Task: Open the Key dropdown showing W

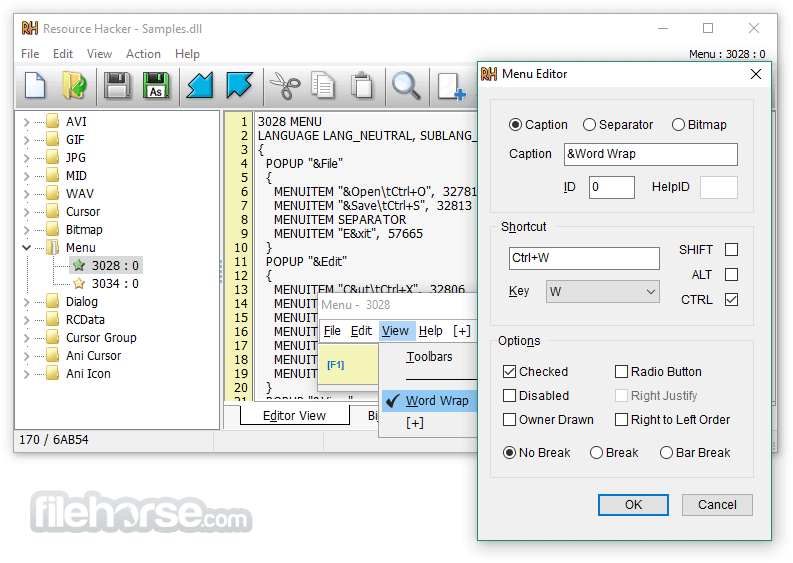Action: click(602, 291)
